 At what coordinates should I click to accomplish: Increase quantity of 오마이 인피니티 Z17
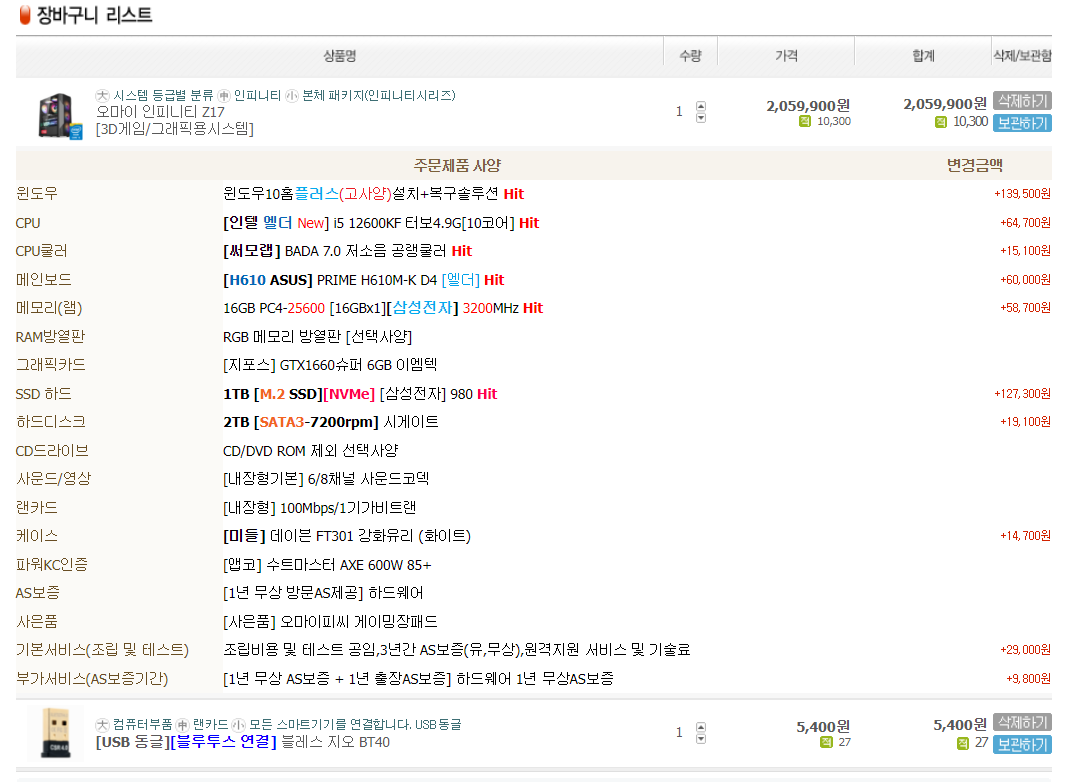coord(701,106)
